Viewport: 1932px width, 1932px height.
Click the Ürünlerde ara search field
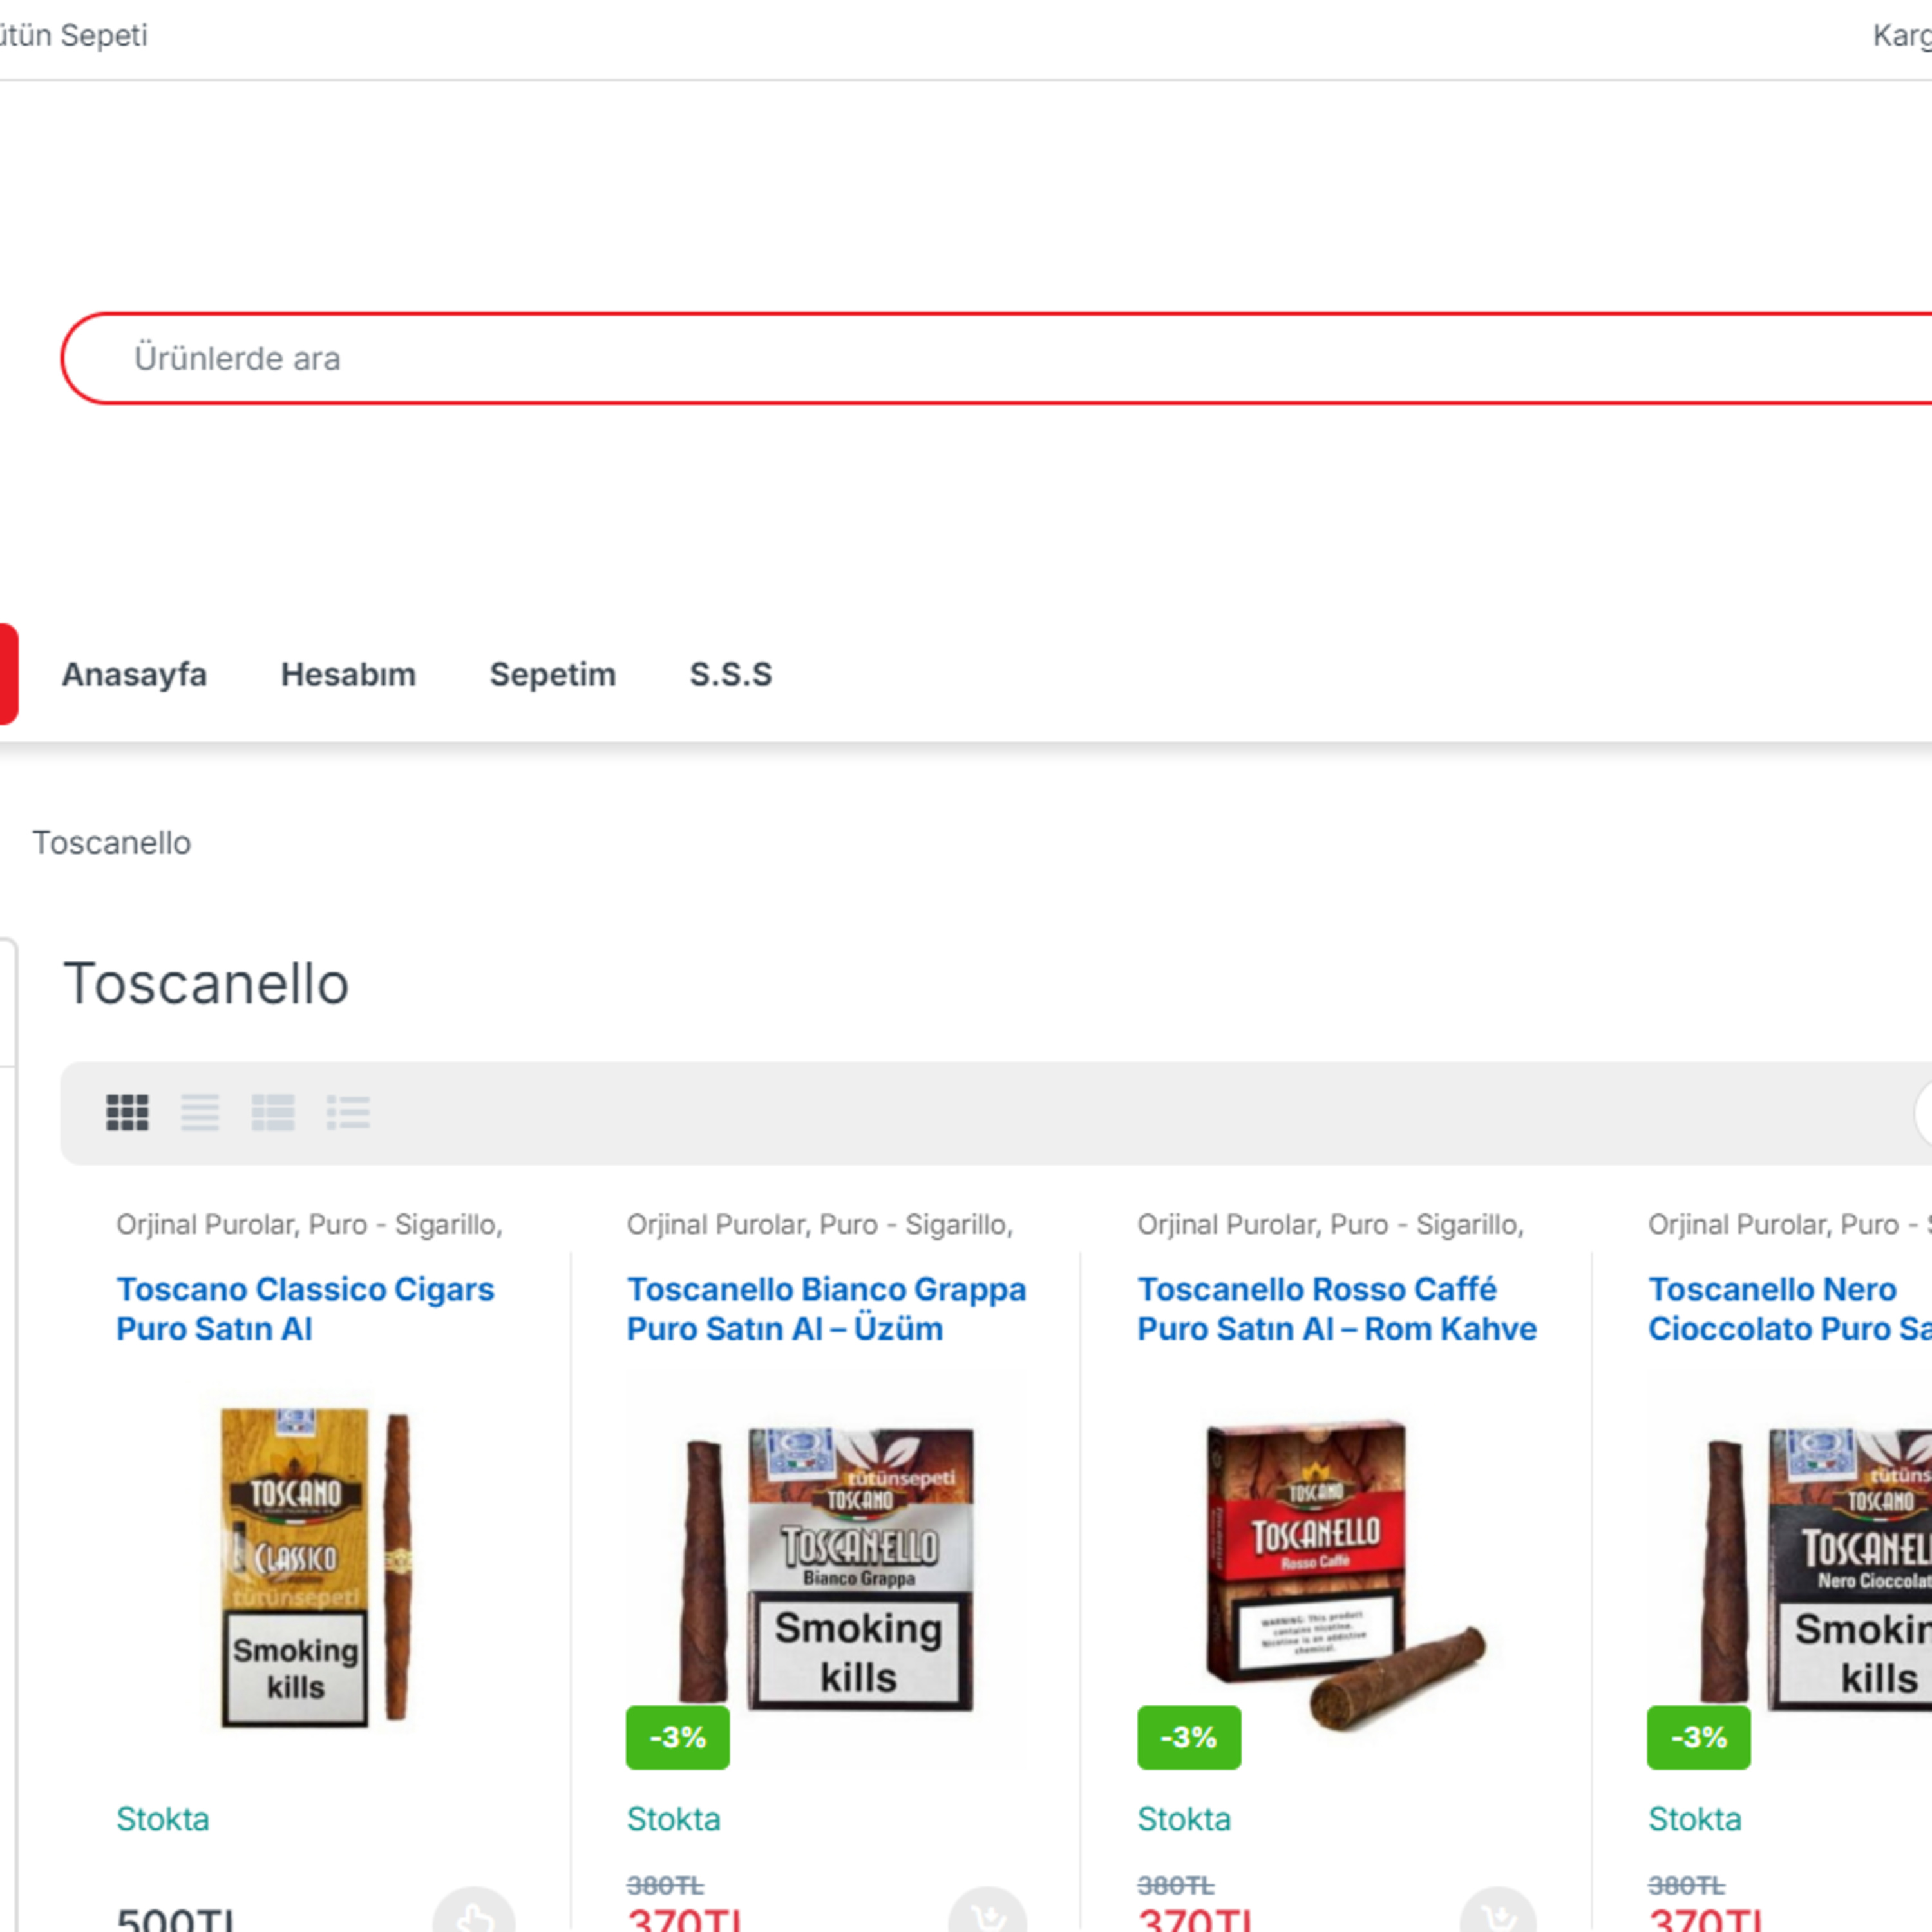(996, 358)
